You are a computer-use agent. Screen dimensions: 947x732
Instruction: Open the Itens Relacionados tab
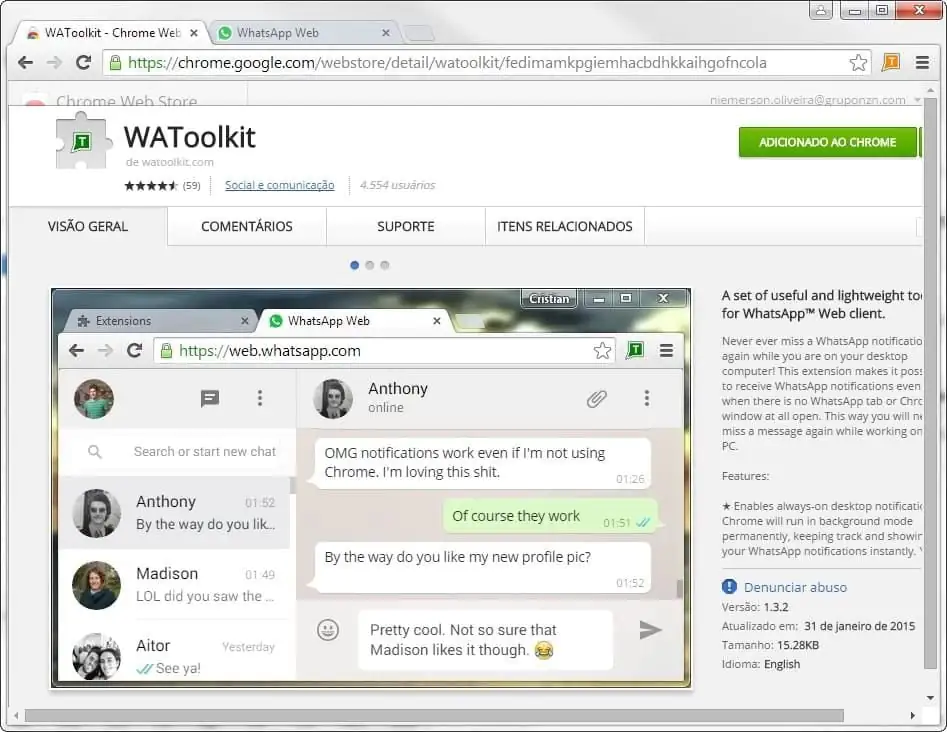(565, 226)
